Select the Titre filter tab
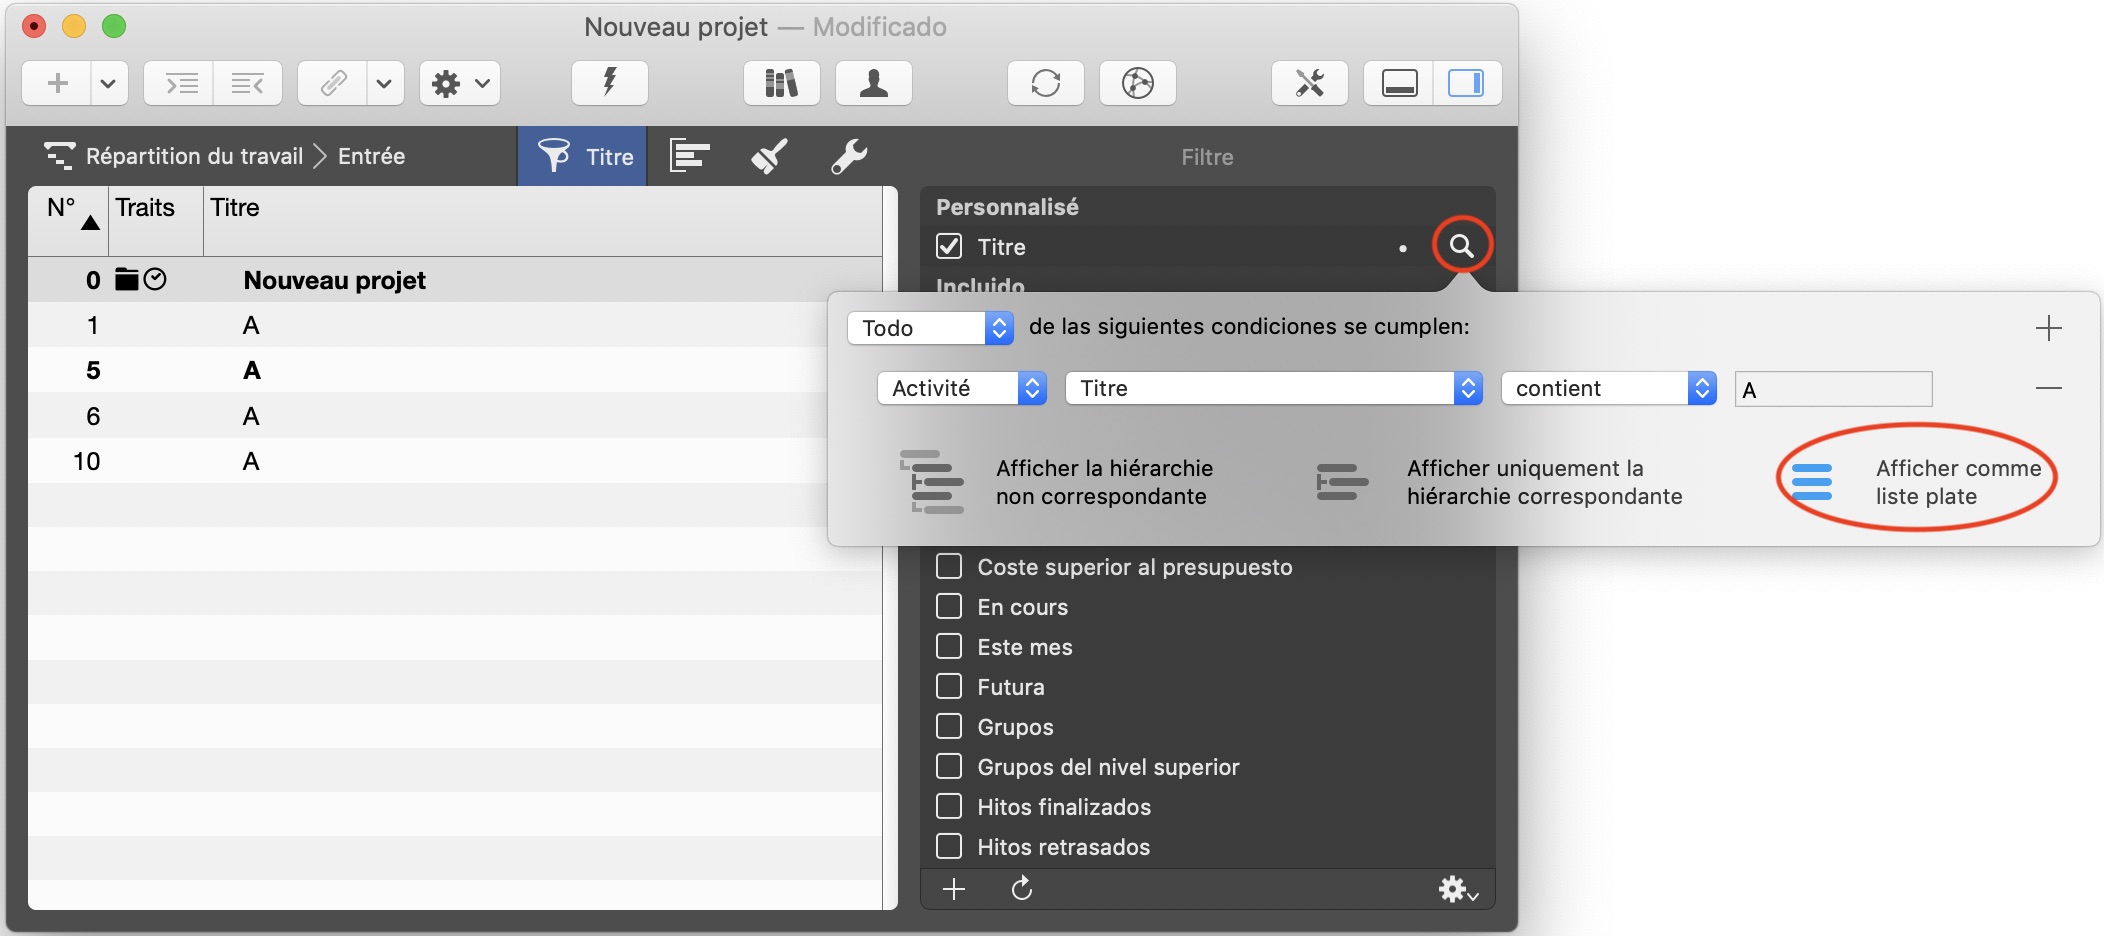Screen dimensions: 2104x936 pos(583,156)
